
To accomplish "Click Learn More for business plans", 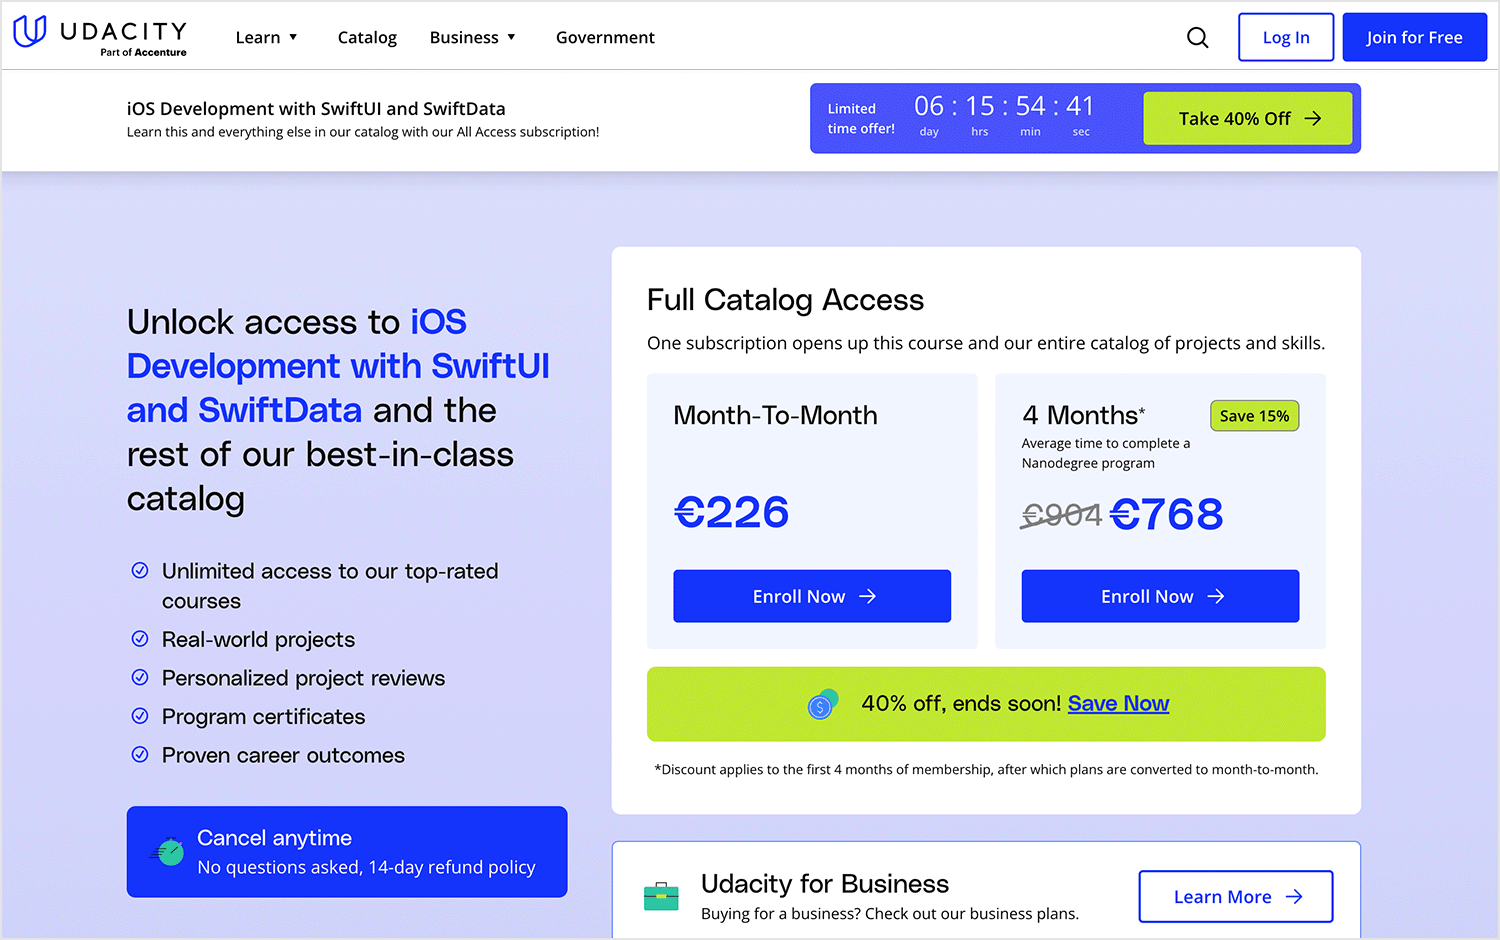I will pyautogui.click(x=1236, y=896).
